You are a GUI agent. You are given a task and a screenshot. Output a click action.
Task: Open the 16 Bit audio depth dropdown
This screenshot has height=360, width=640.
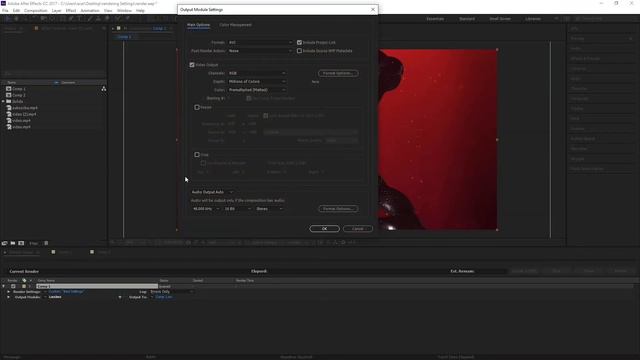(x=237, y=209)
